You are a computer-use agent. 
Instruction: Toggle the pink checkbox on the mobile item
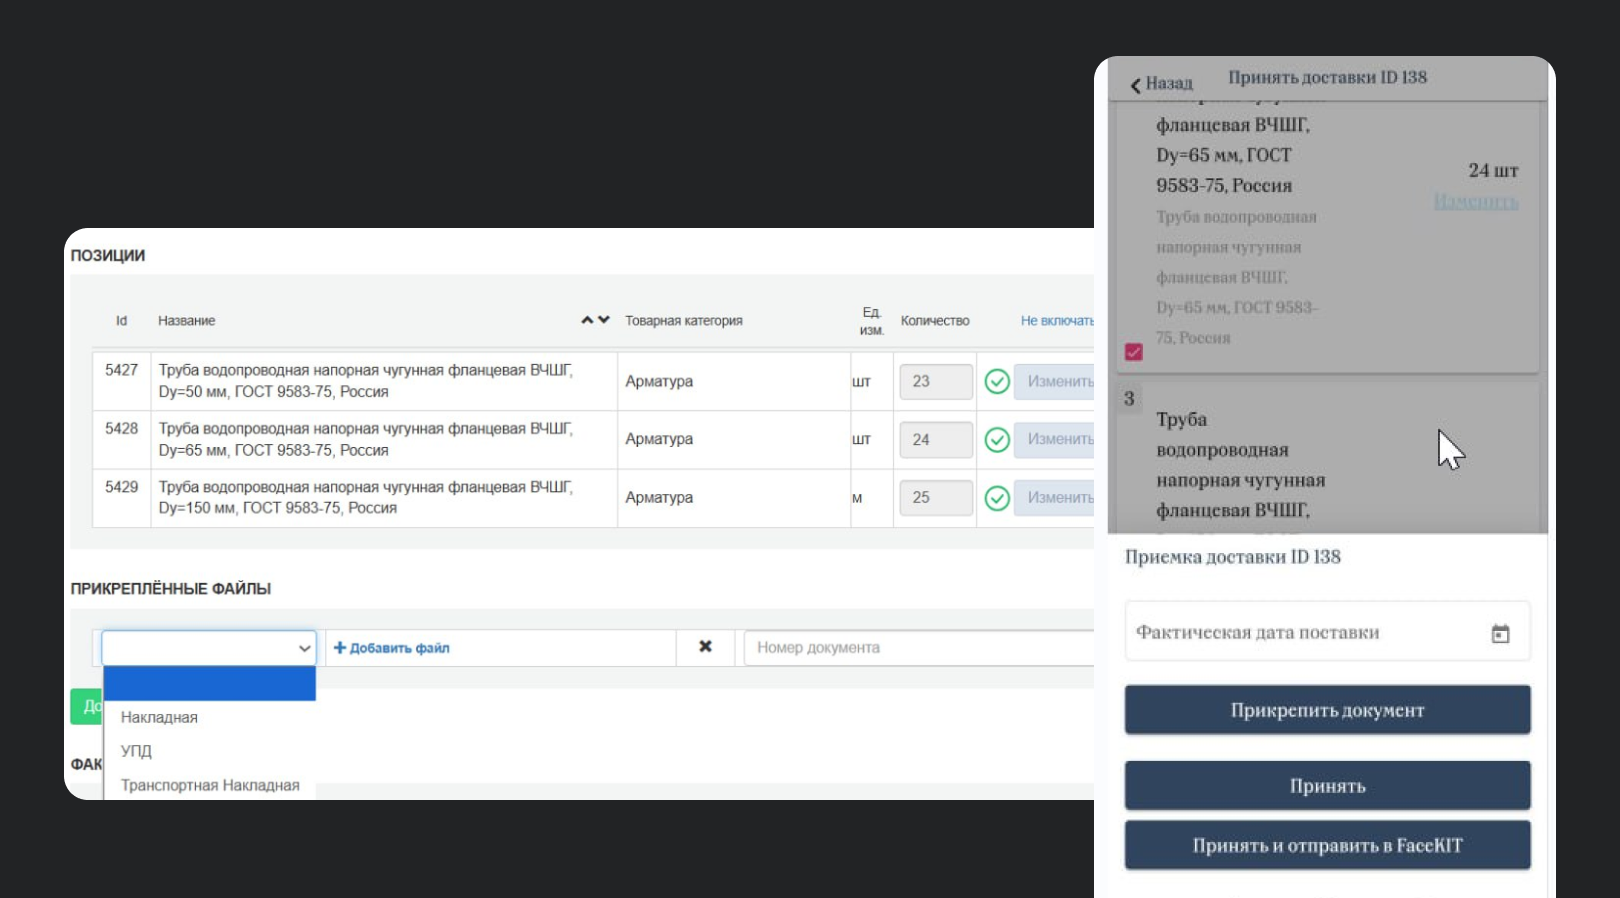1133,352
